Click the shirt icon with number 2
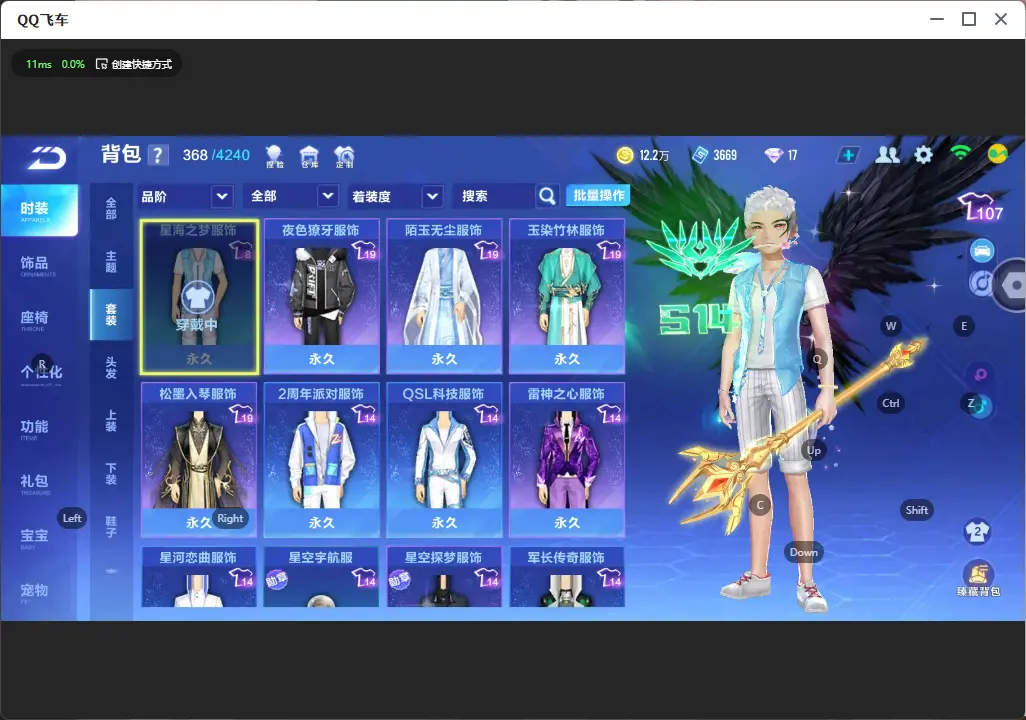 click(x=978, y=531)
